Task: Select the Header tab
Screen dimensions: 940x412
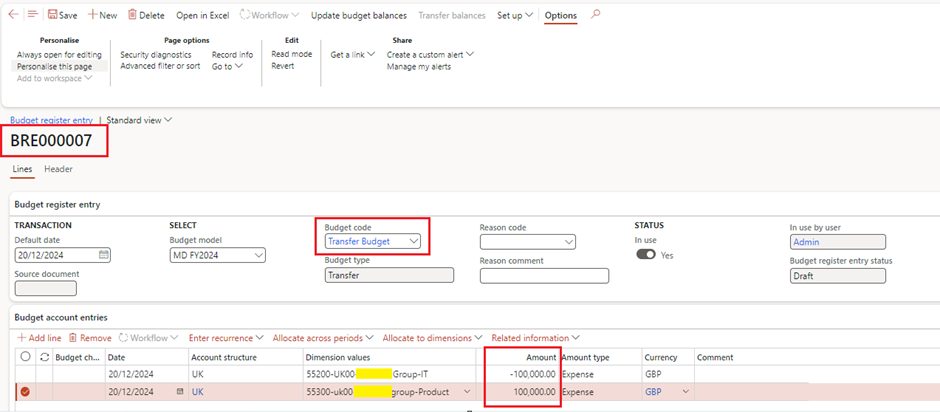Action: [x=59, y=169]
